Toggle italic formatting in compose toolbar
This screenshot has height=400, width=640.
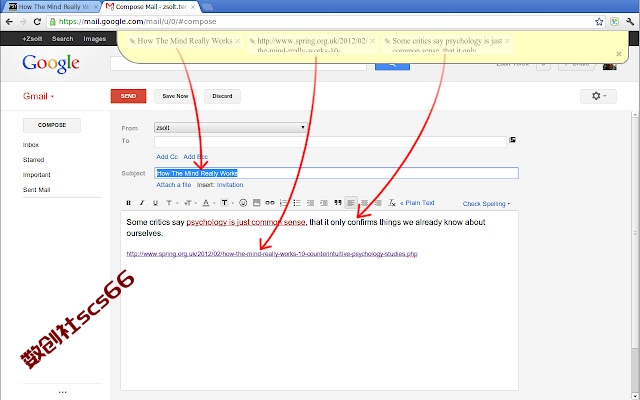point(142,203)
